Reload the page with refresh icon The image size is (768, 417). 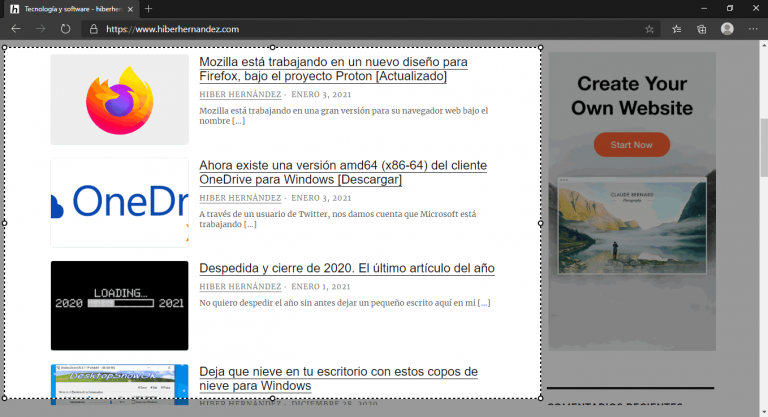(65, 29)
